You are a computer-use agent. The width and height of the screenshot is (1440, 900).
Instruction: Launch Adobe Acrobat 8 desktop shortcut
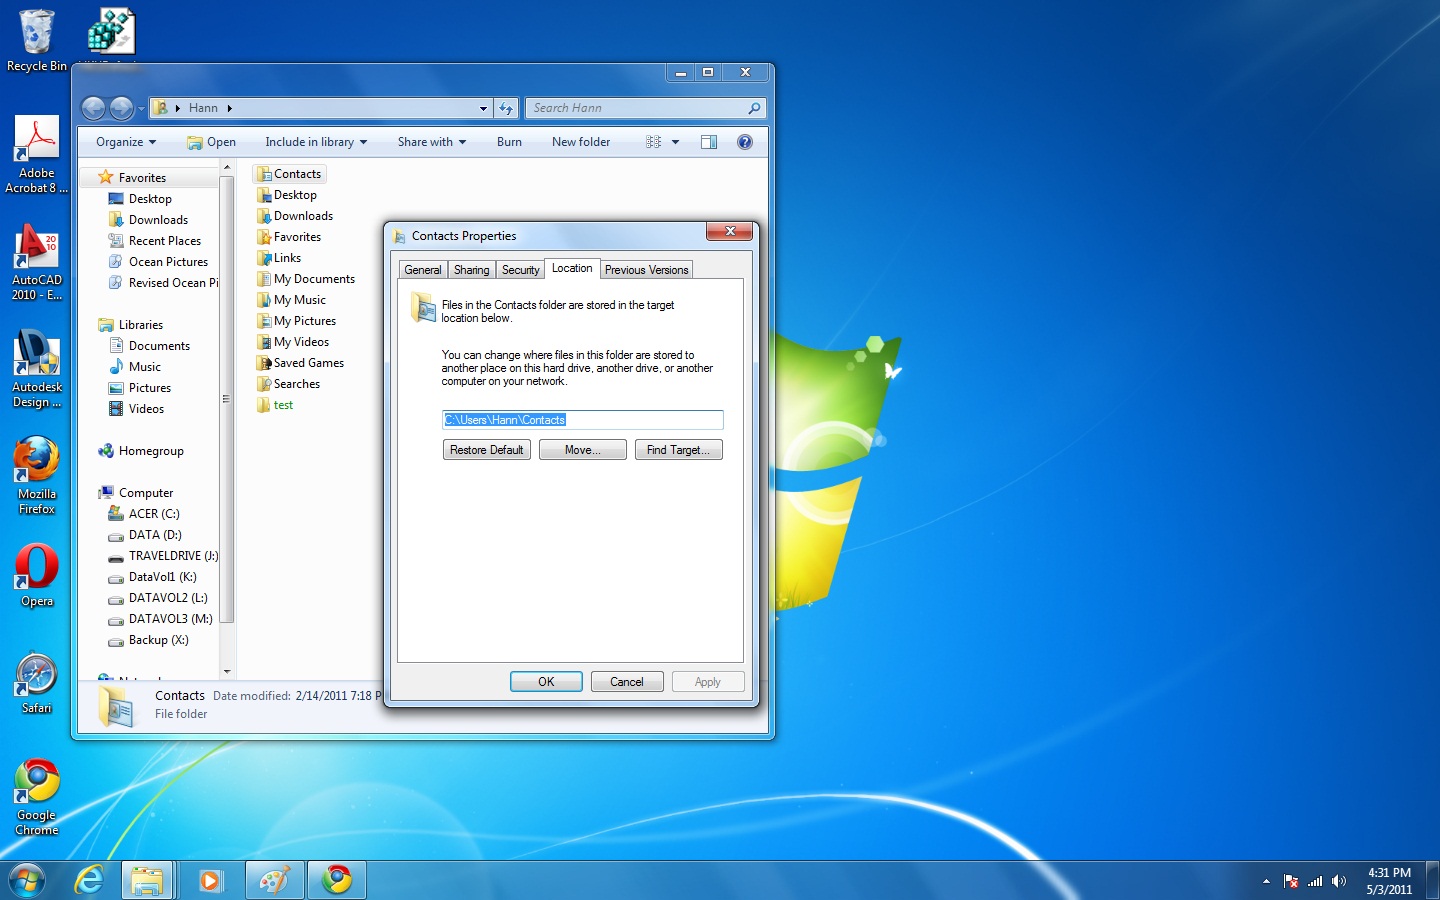37,154
